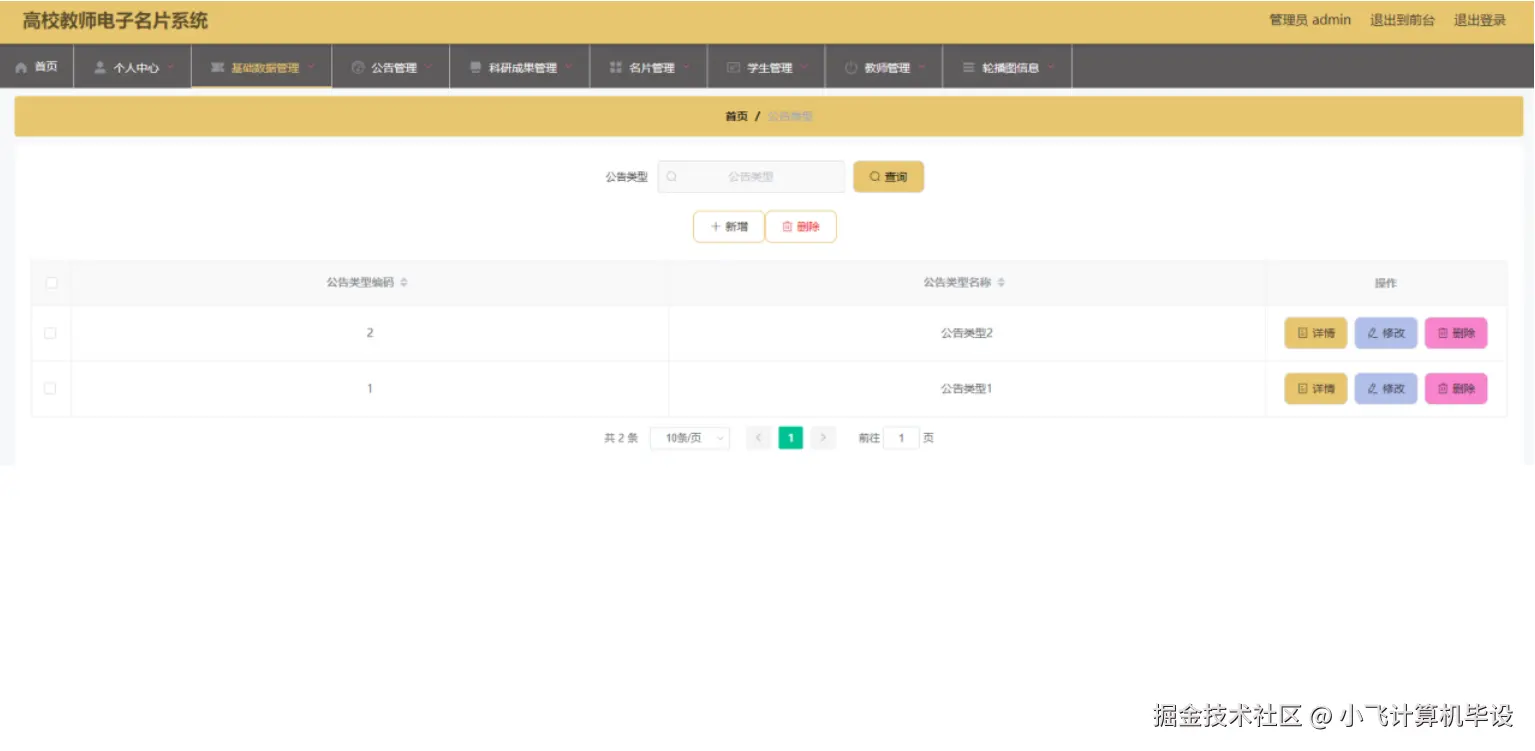Go to next page arrow in pagination
This screenshot has width=1535, height=751.
pos(823,438)
